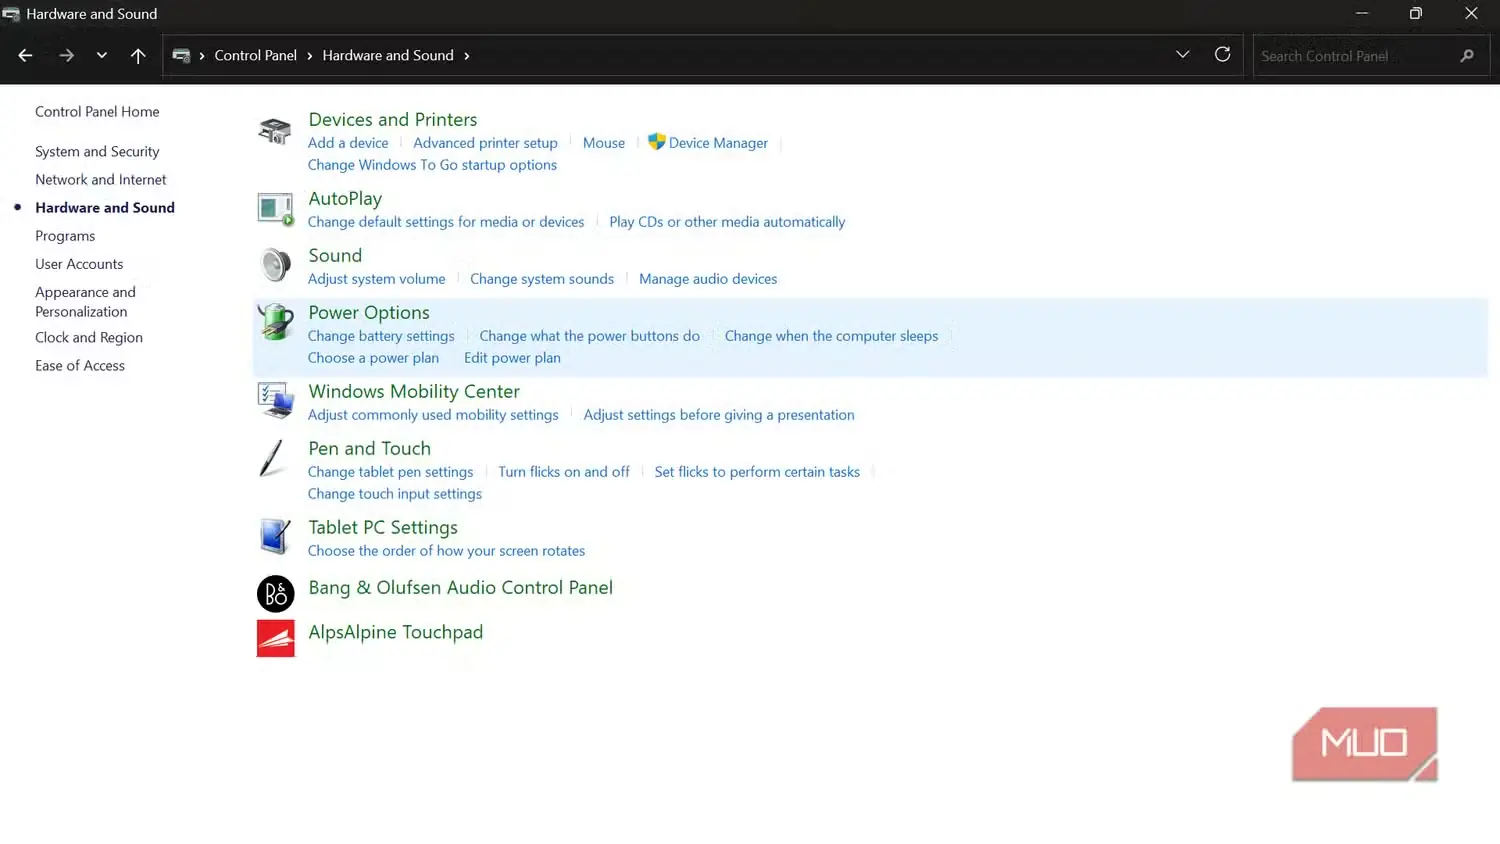
Task: Open the Pen and Touch heading
Action: click(x=369, y=449)
